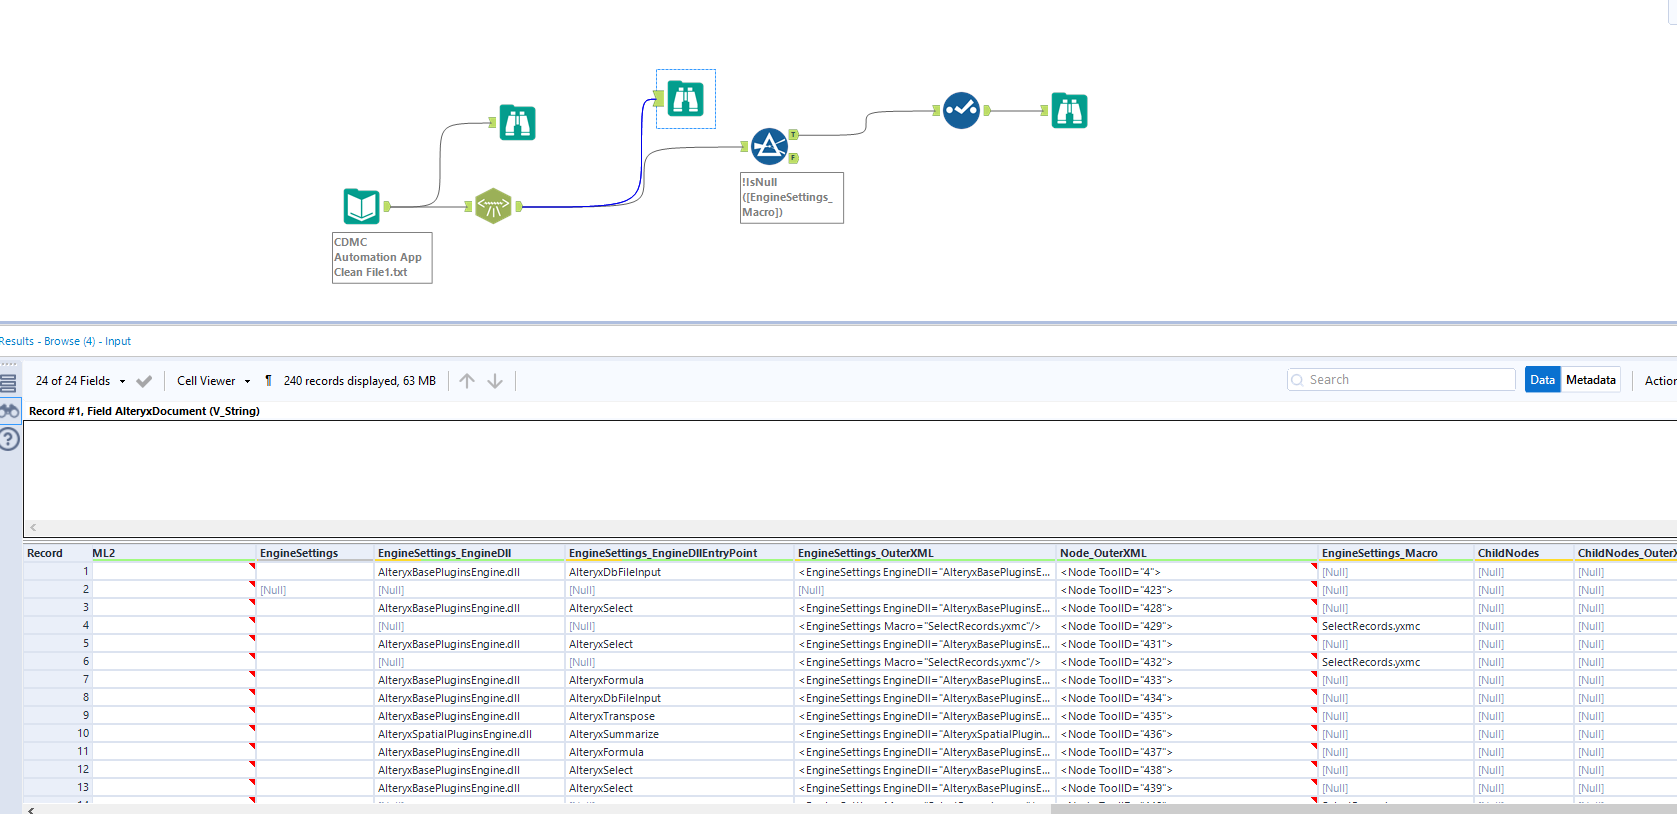Click the Filter tool's True output anchor

click(793, 134)
